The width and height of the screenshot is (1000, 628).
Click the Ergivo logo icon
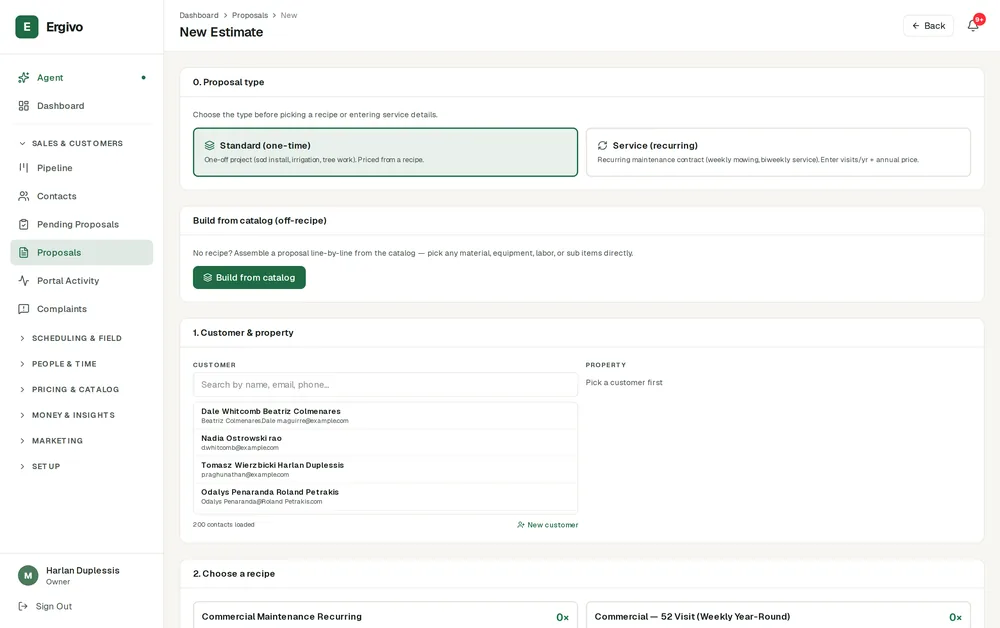click(x=27, y=27)
